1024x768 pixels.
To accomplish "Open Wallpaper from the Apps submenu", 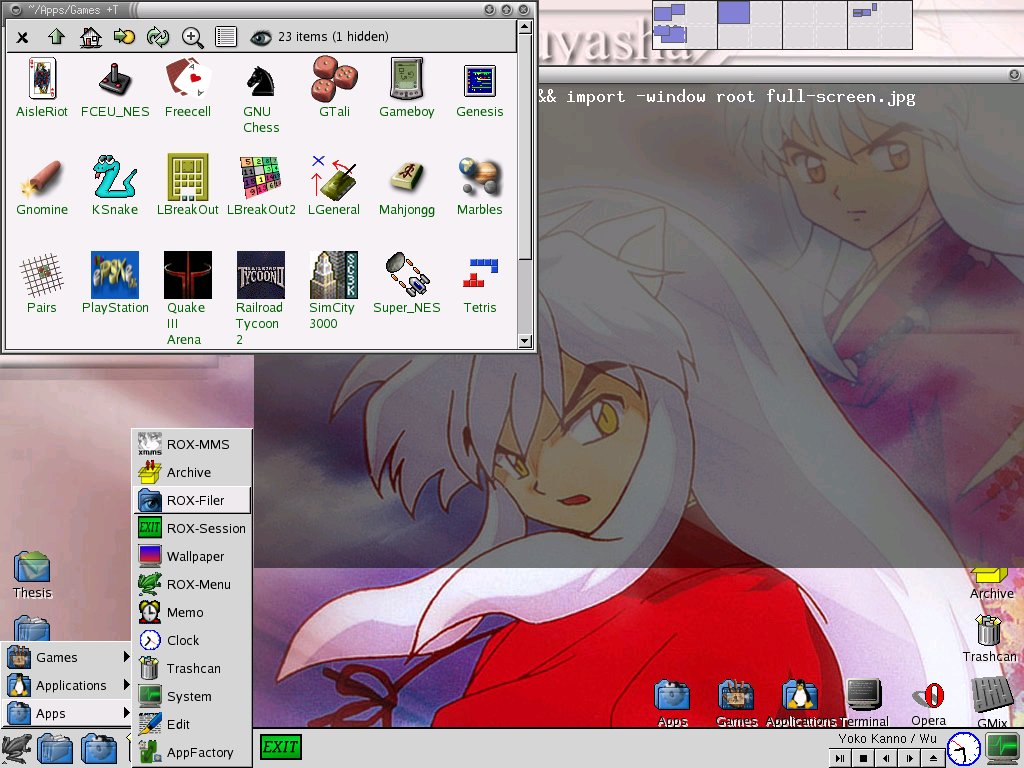I will [x=192, y=556].
